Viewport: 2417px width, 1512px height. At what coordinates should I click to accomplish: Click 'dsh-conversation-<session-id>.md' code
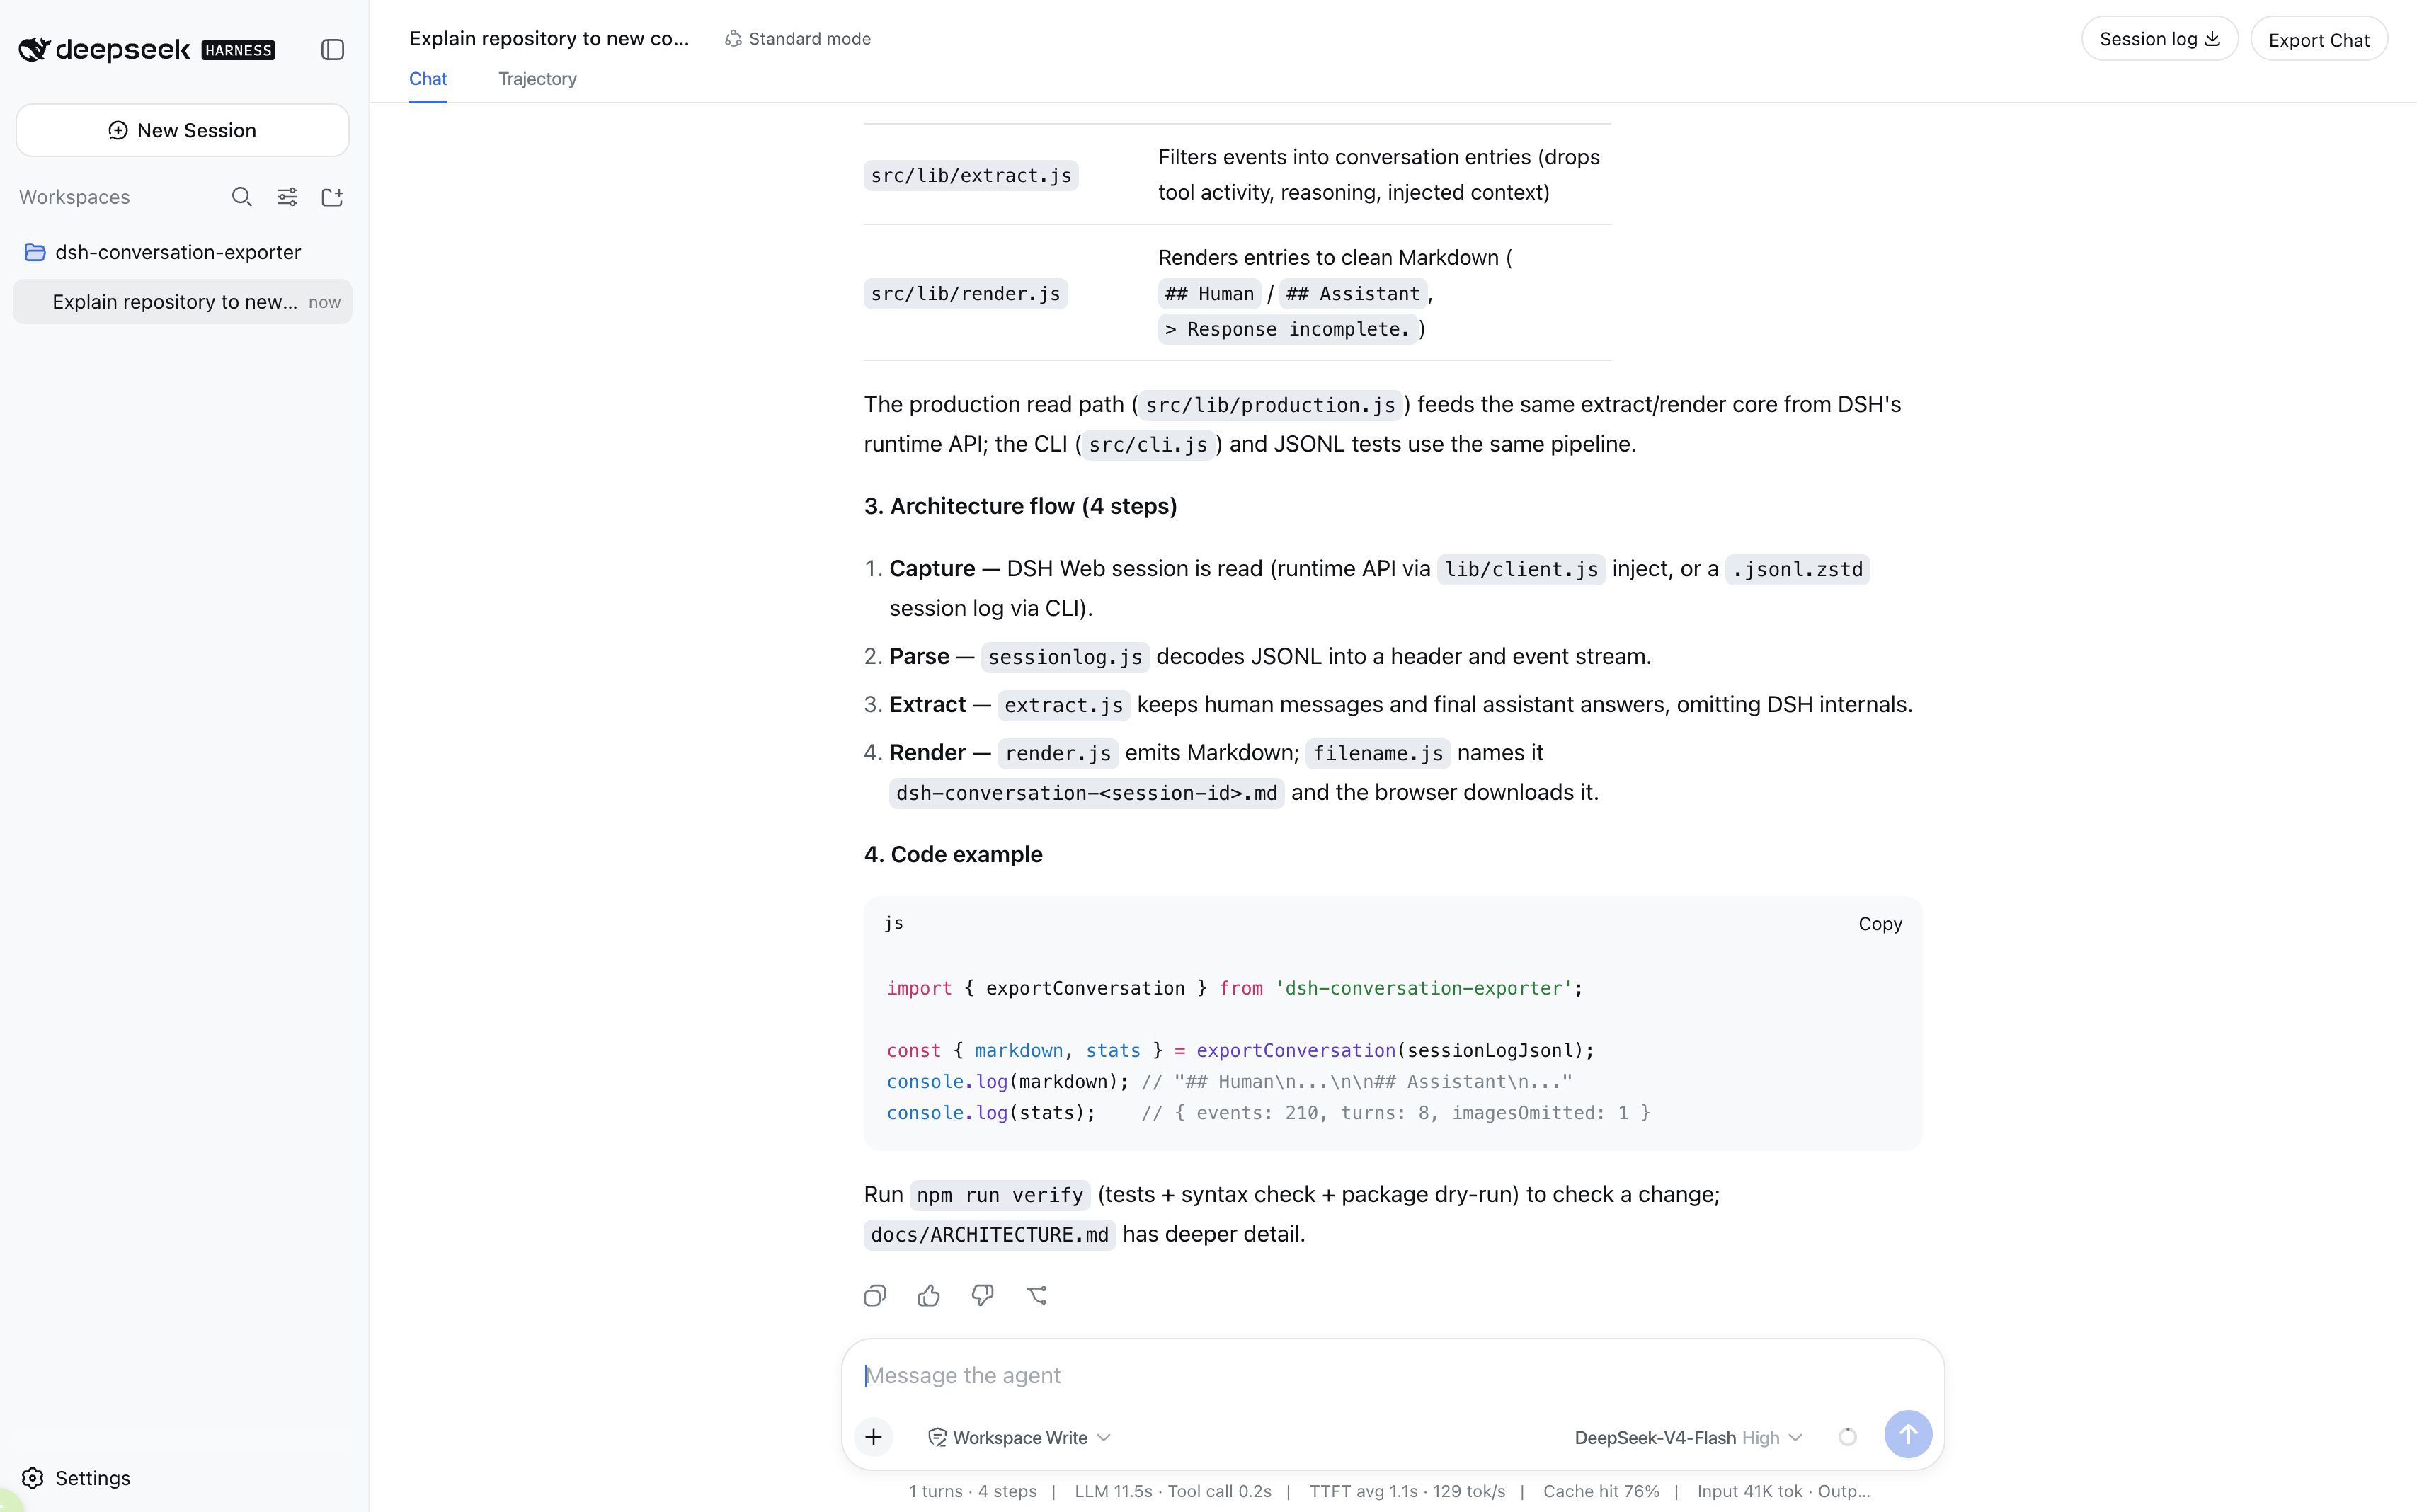(1086, 793)
